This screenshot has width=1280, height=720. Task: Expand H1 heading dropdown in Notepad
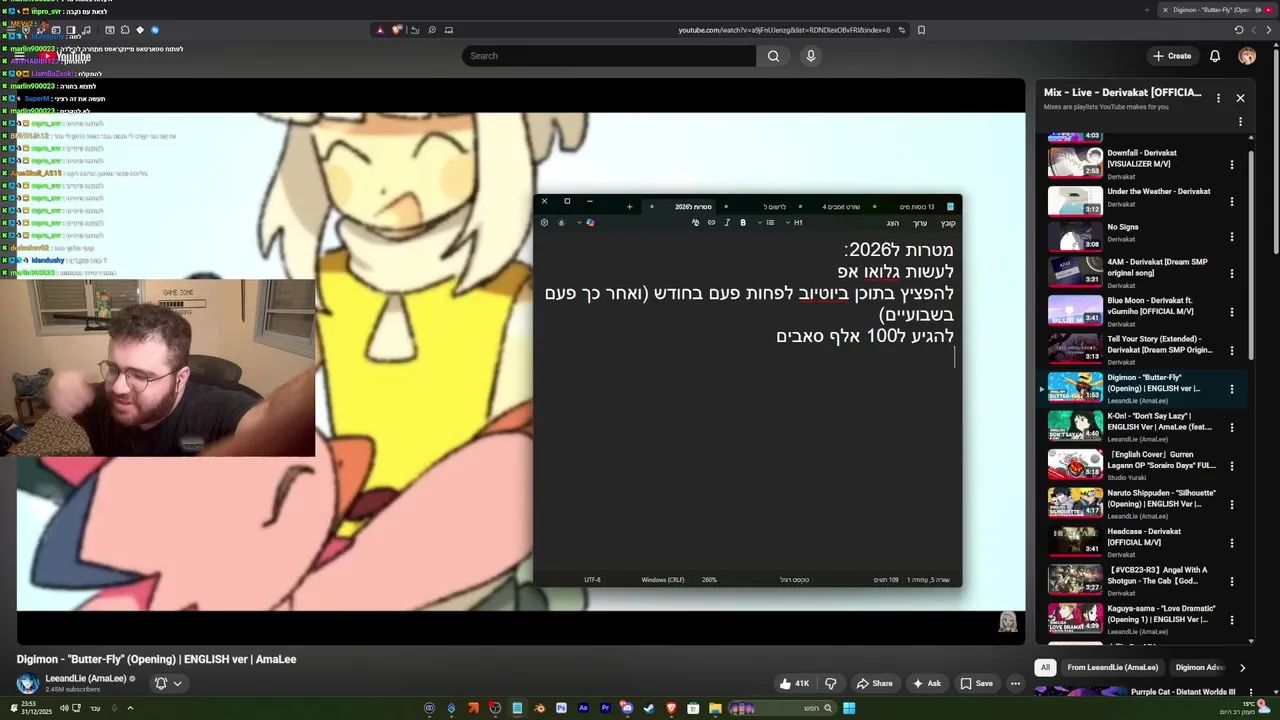pyautogui.click(x=794, y=223)
